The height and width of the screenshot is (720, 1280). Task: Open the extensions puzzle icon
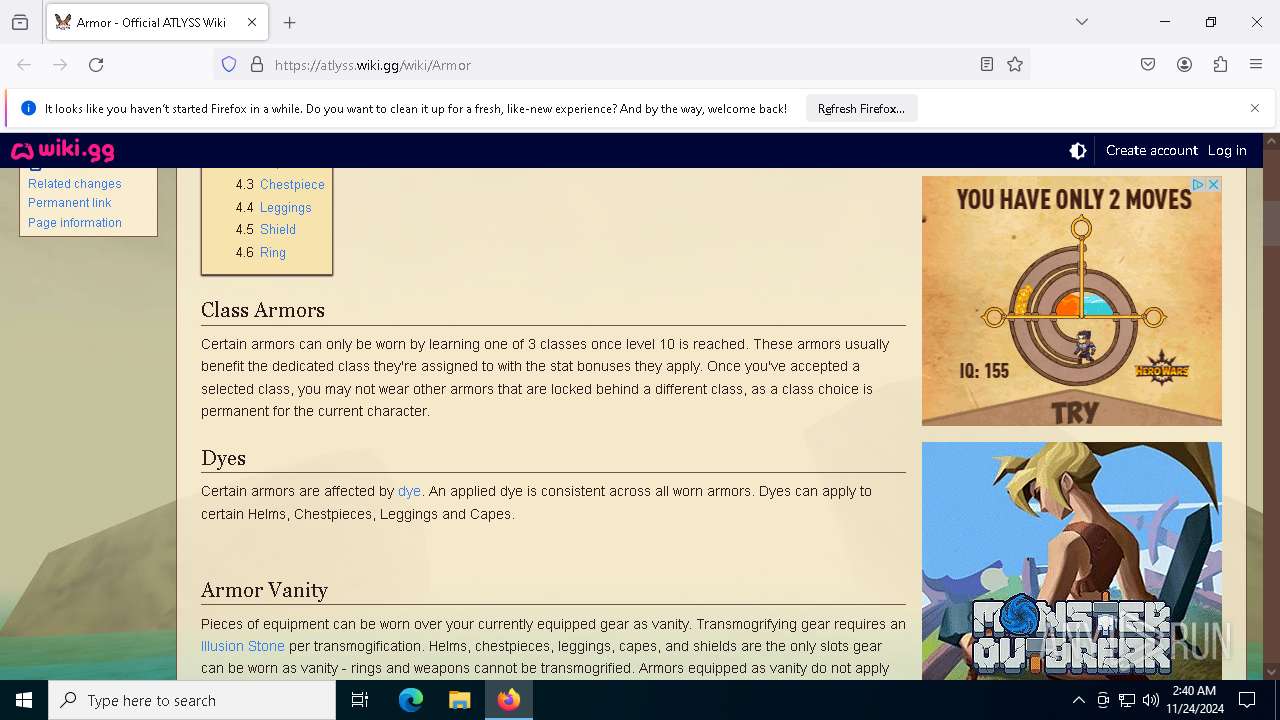[1220, 65]
